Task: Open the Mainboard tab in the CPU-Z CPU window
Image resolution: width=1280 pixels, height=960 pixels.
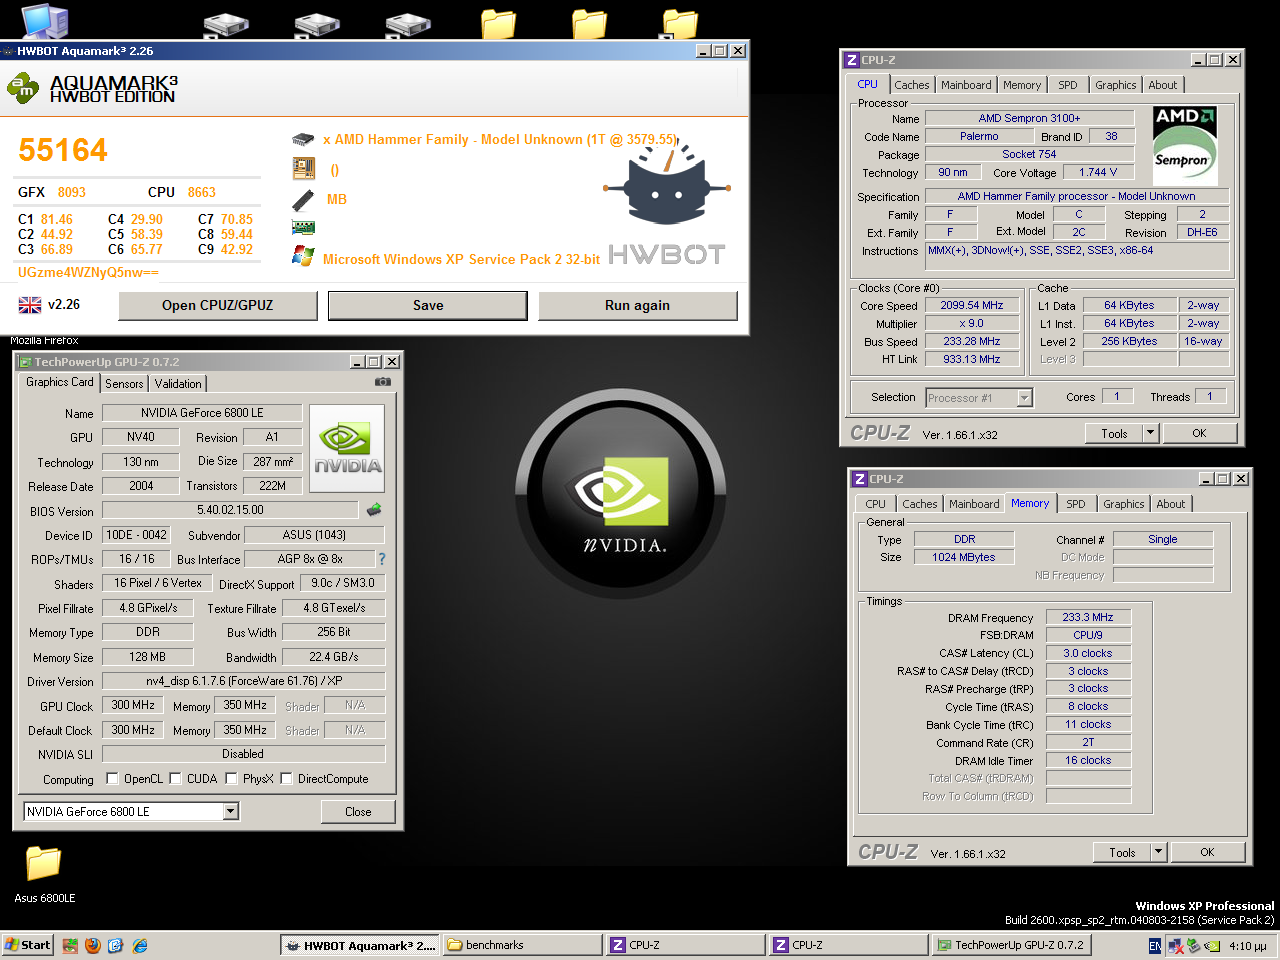Action: (x=966, y=85)
